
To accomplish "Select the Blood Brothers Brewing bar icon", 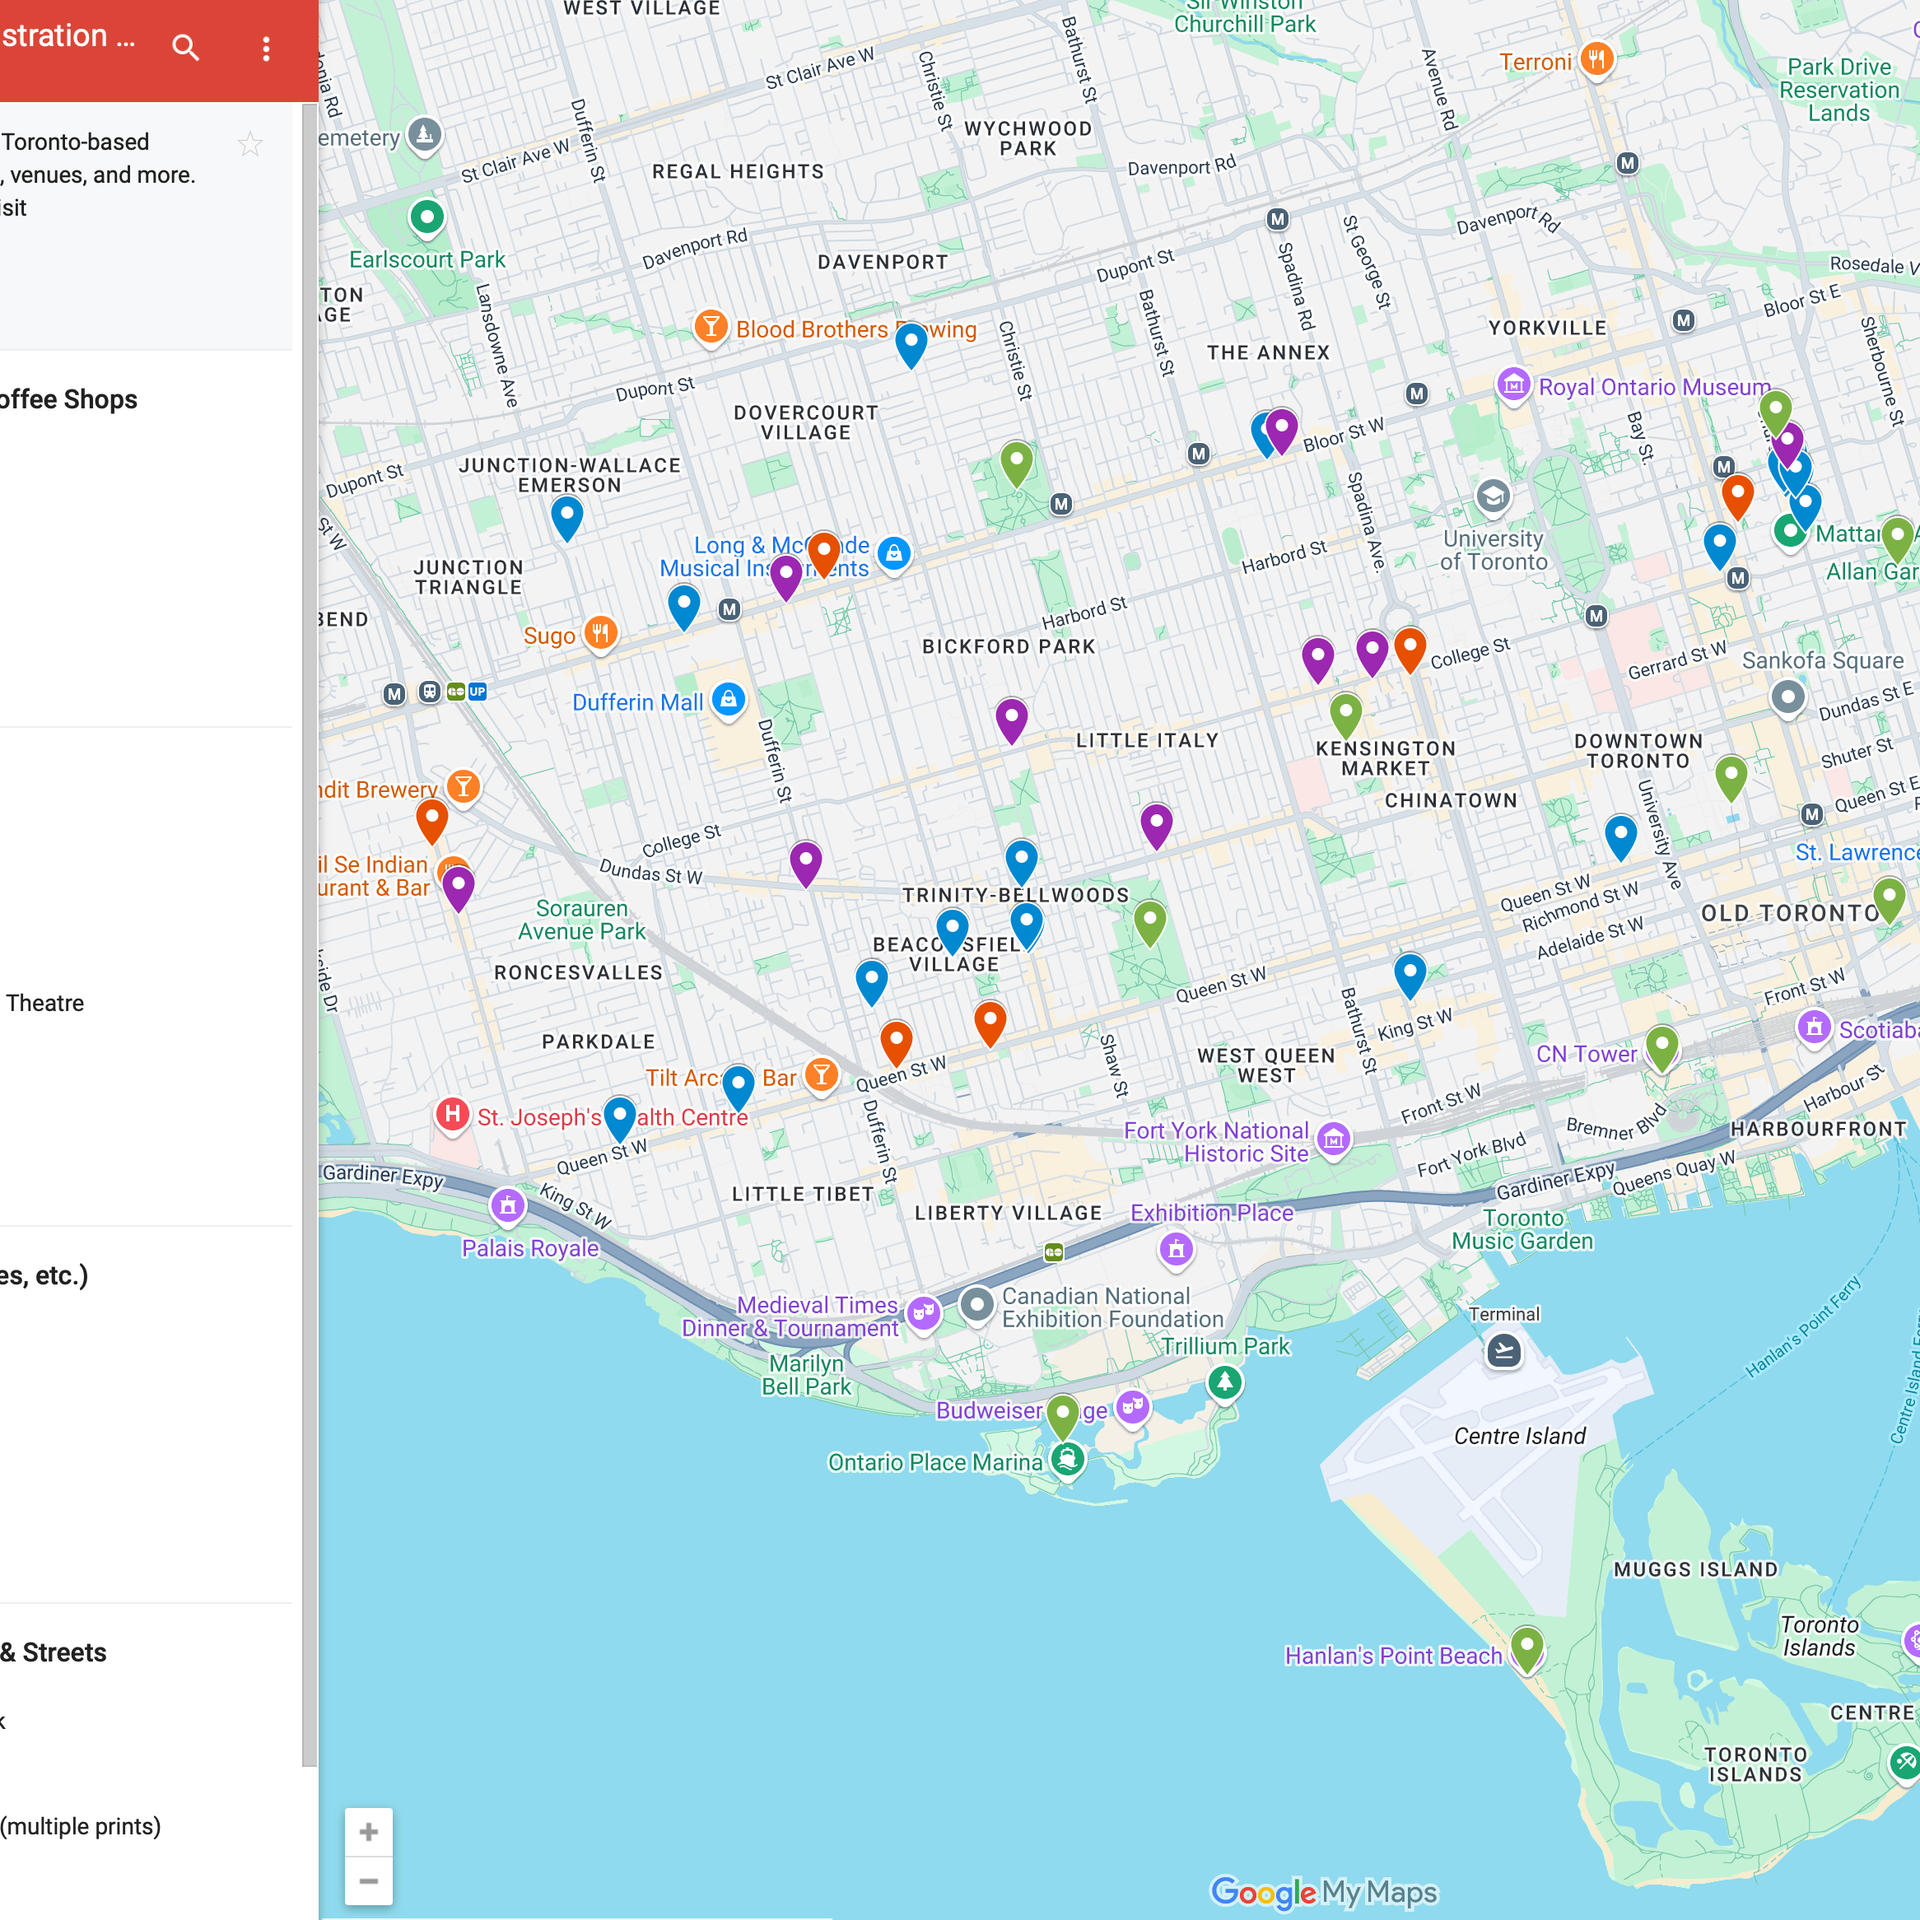I will [x=711, y=326].
